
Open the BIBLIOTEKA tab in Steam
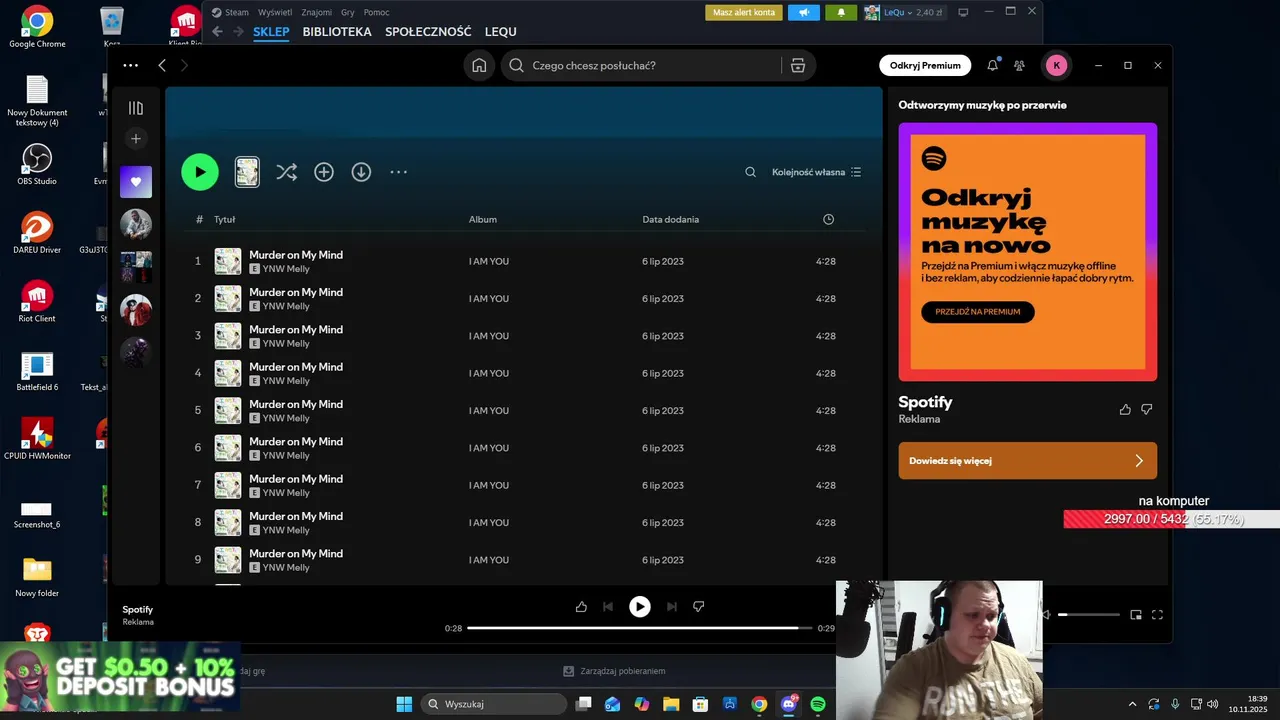pos(337,32)
